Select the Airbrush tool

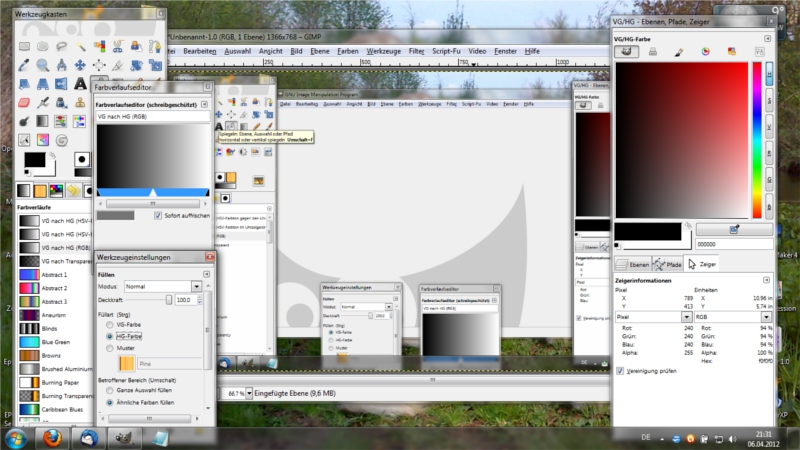pyautogui.click(x=43, y=103)
